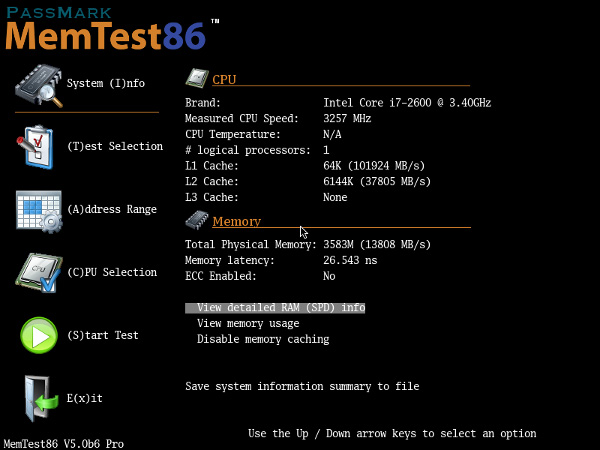Open the CPU Selection chip icon
This screenshot has height=450, width=600.
(x=39, y=272)
